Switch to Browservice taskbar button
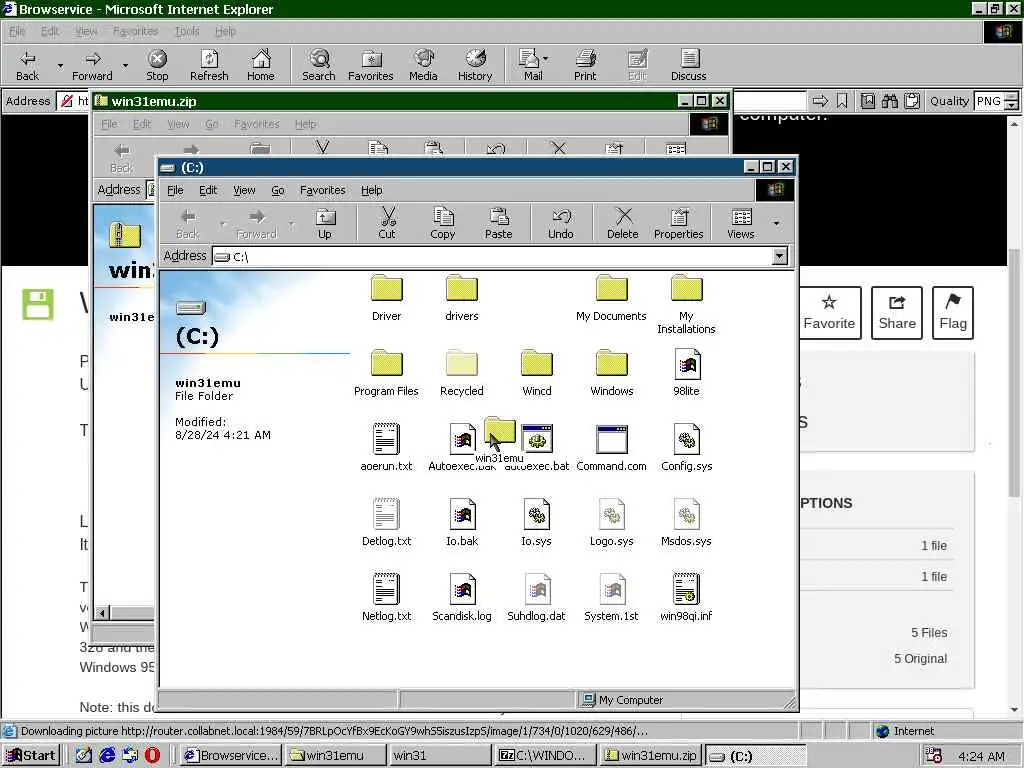The image size is (1024, 768). click(x=231, y=756)
